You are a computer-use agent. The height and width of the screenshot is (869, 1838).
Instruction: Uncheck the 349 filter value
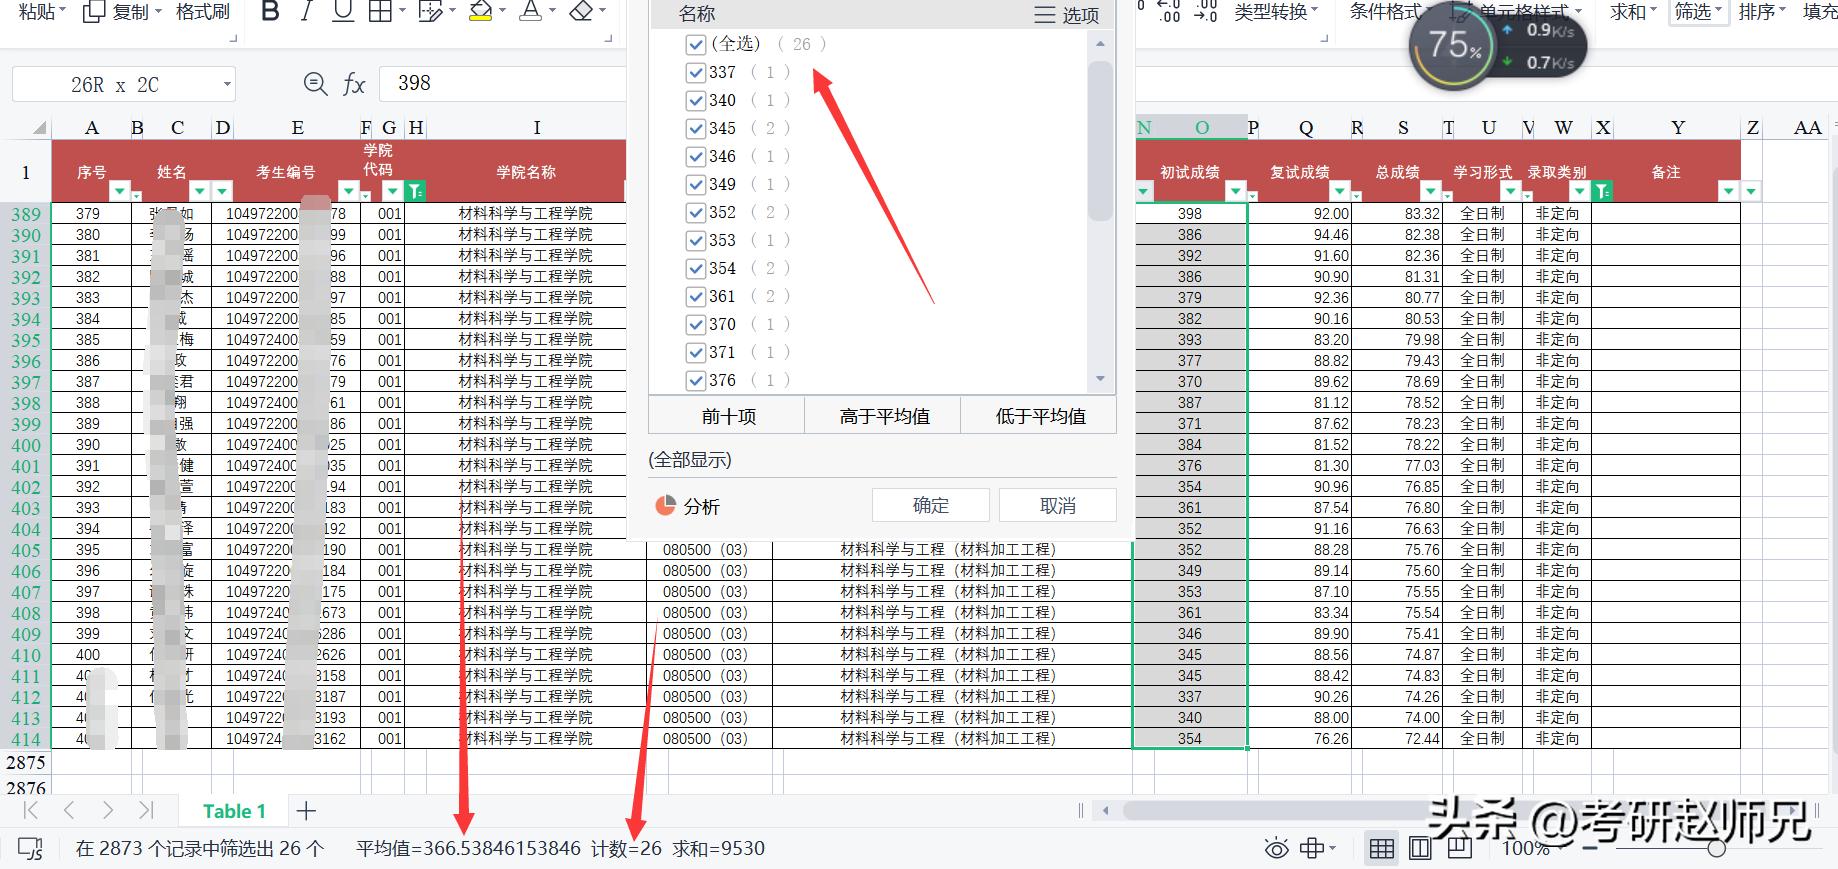coord(696,184)
